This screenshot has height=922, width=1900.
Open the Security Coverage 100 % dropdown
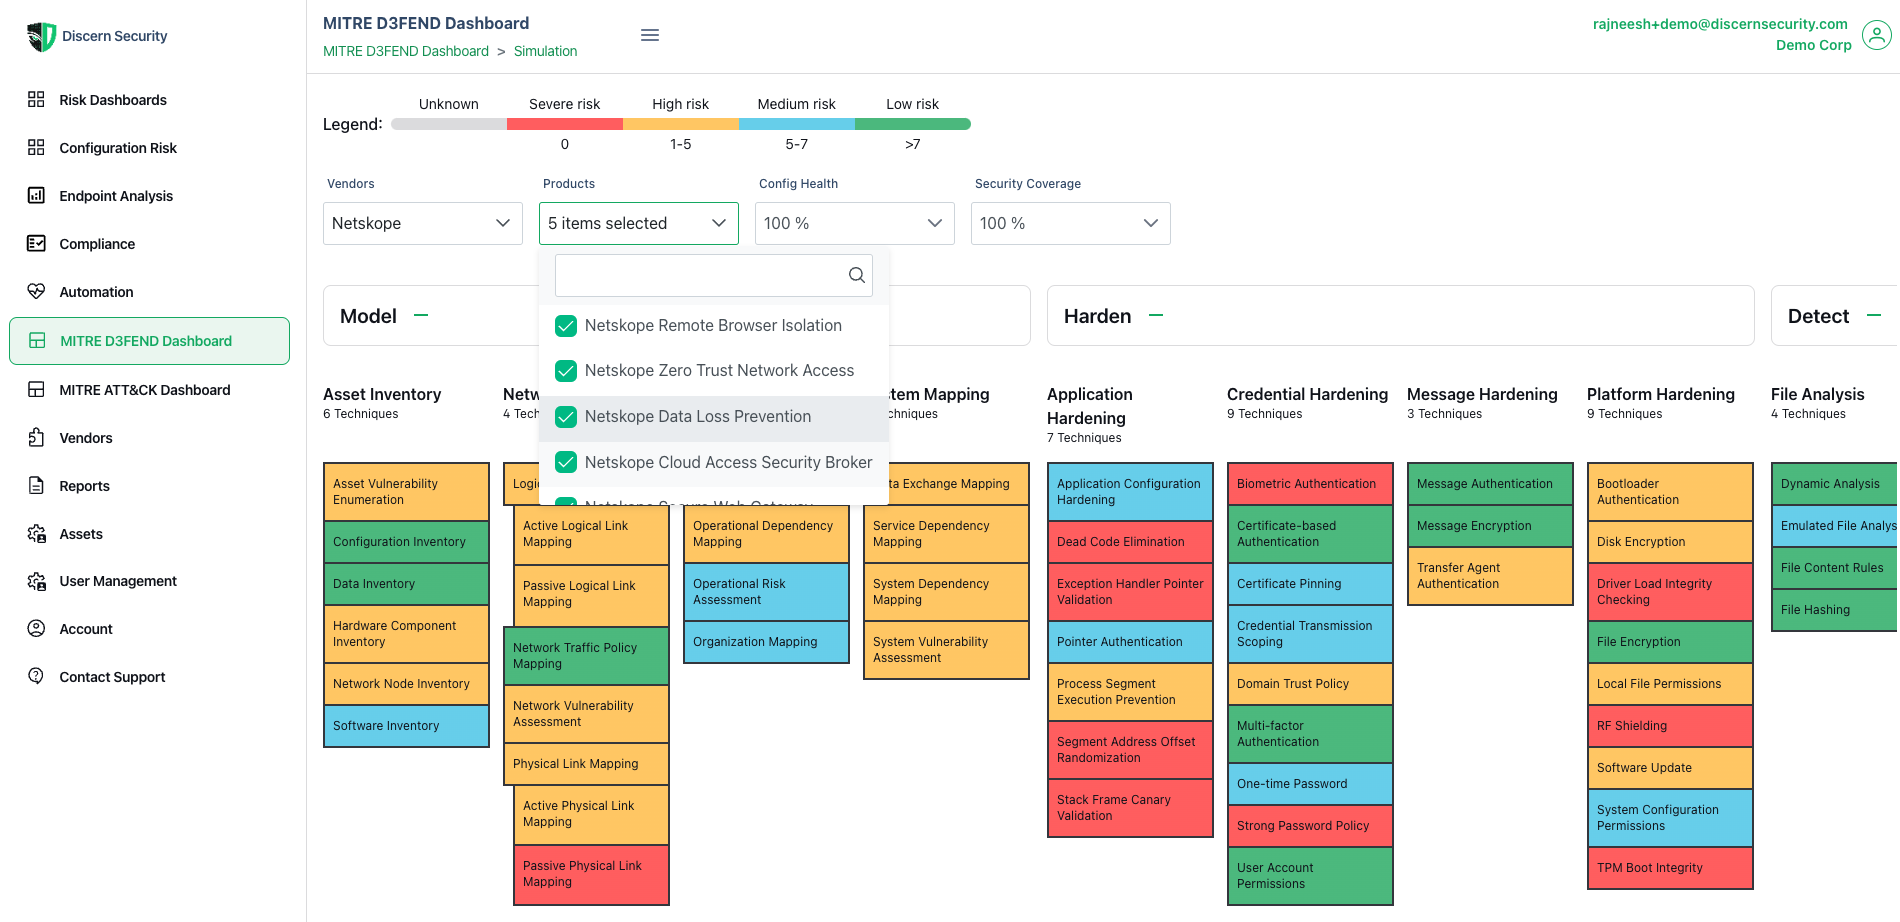[x=1071, y=224]
